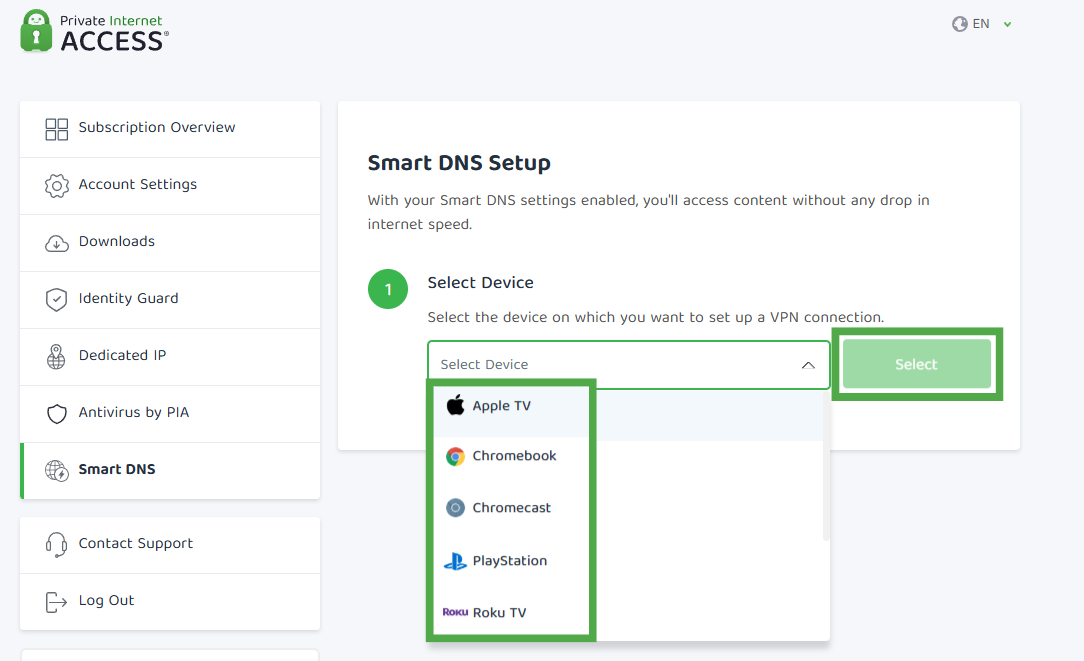The image size is (1084, 661).
Task: Click the Select Device step title
Action: [x=480, y=283]
